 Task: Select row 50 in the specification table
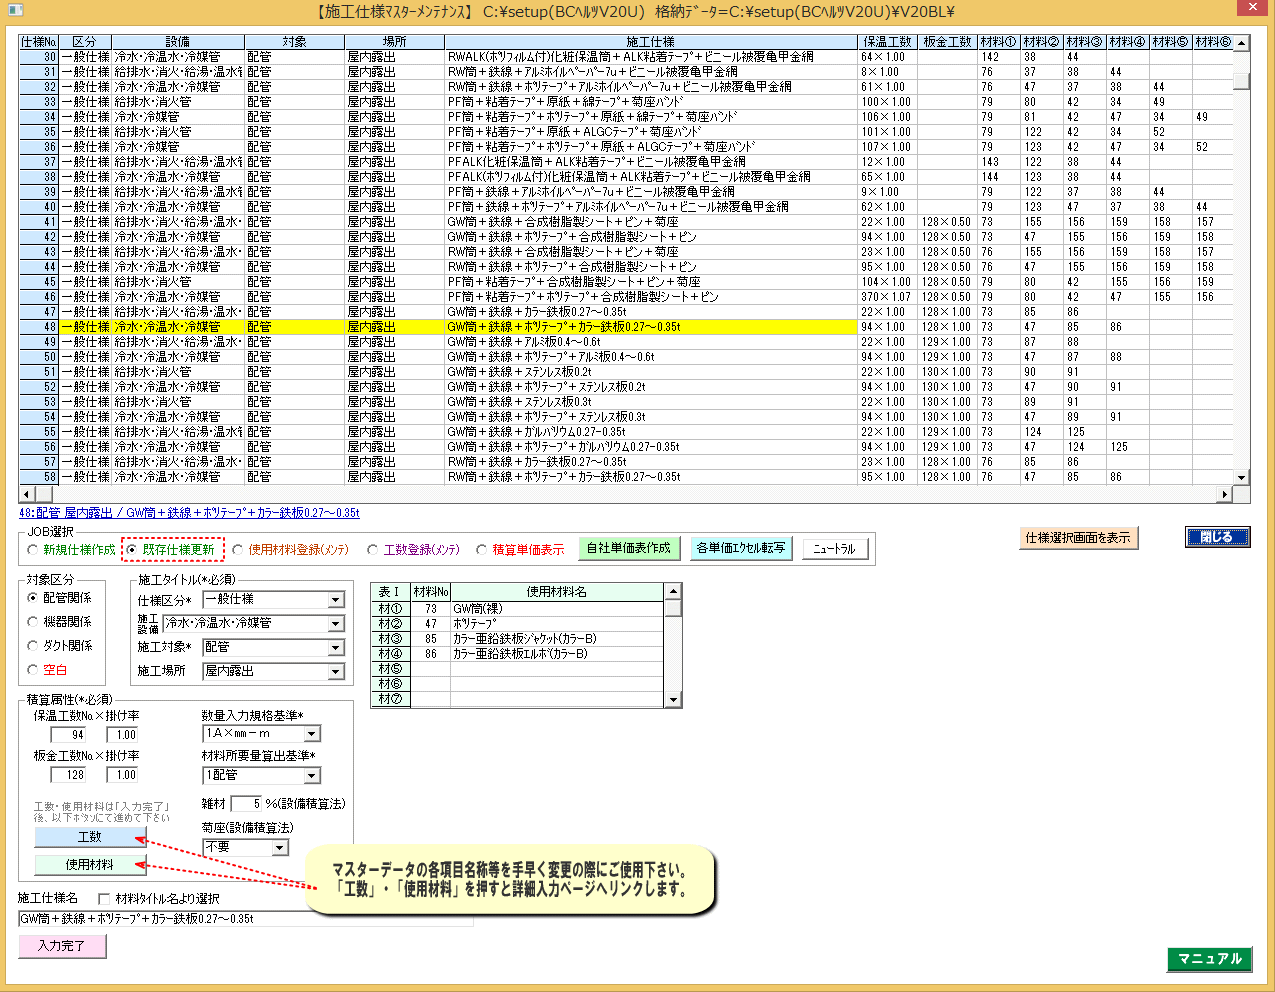[400, 357]
